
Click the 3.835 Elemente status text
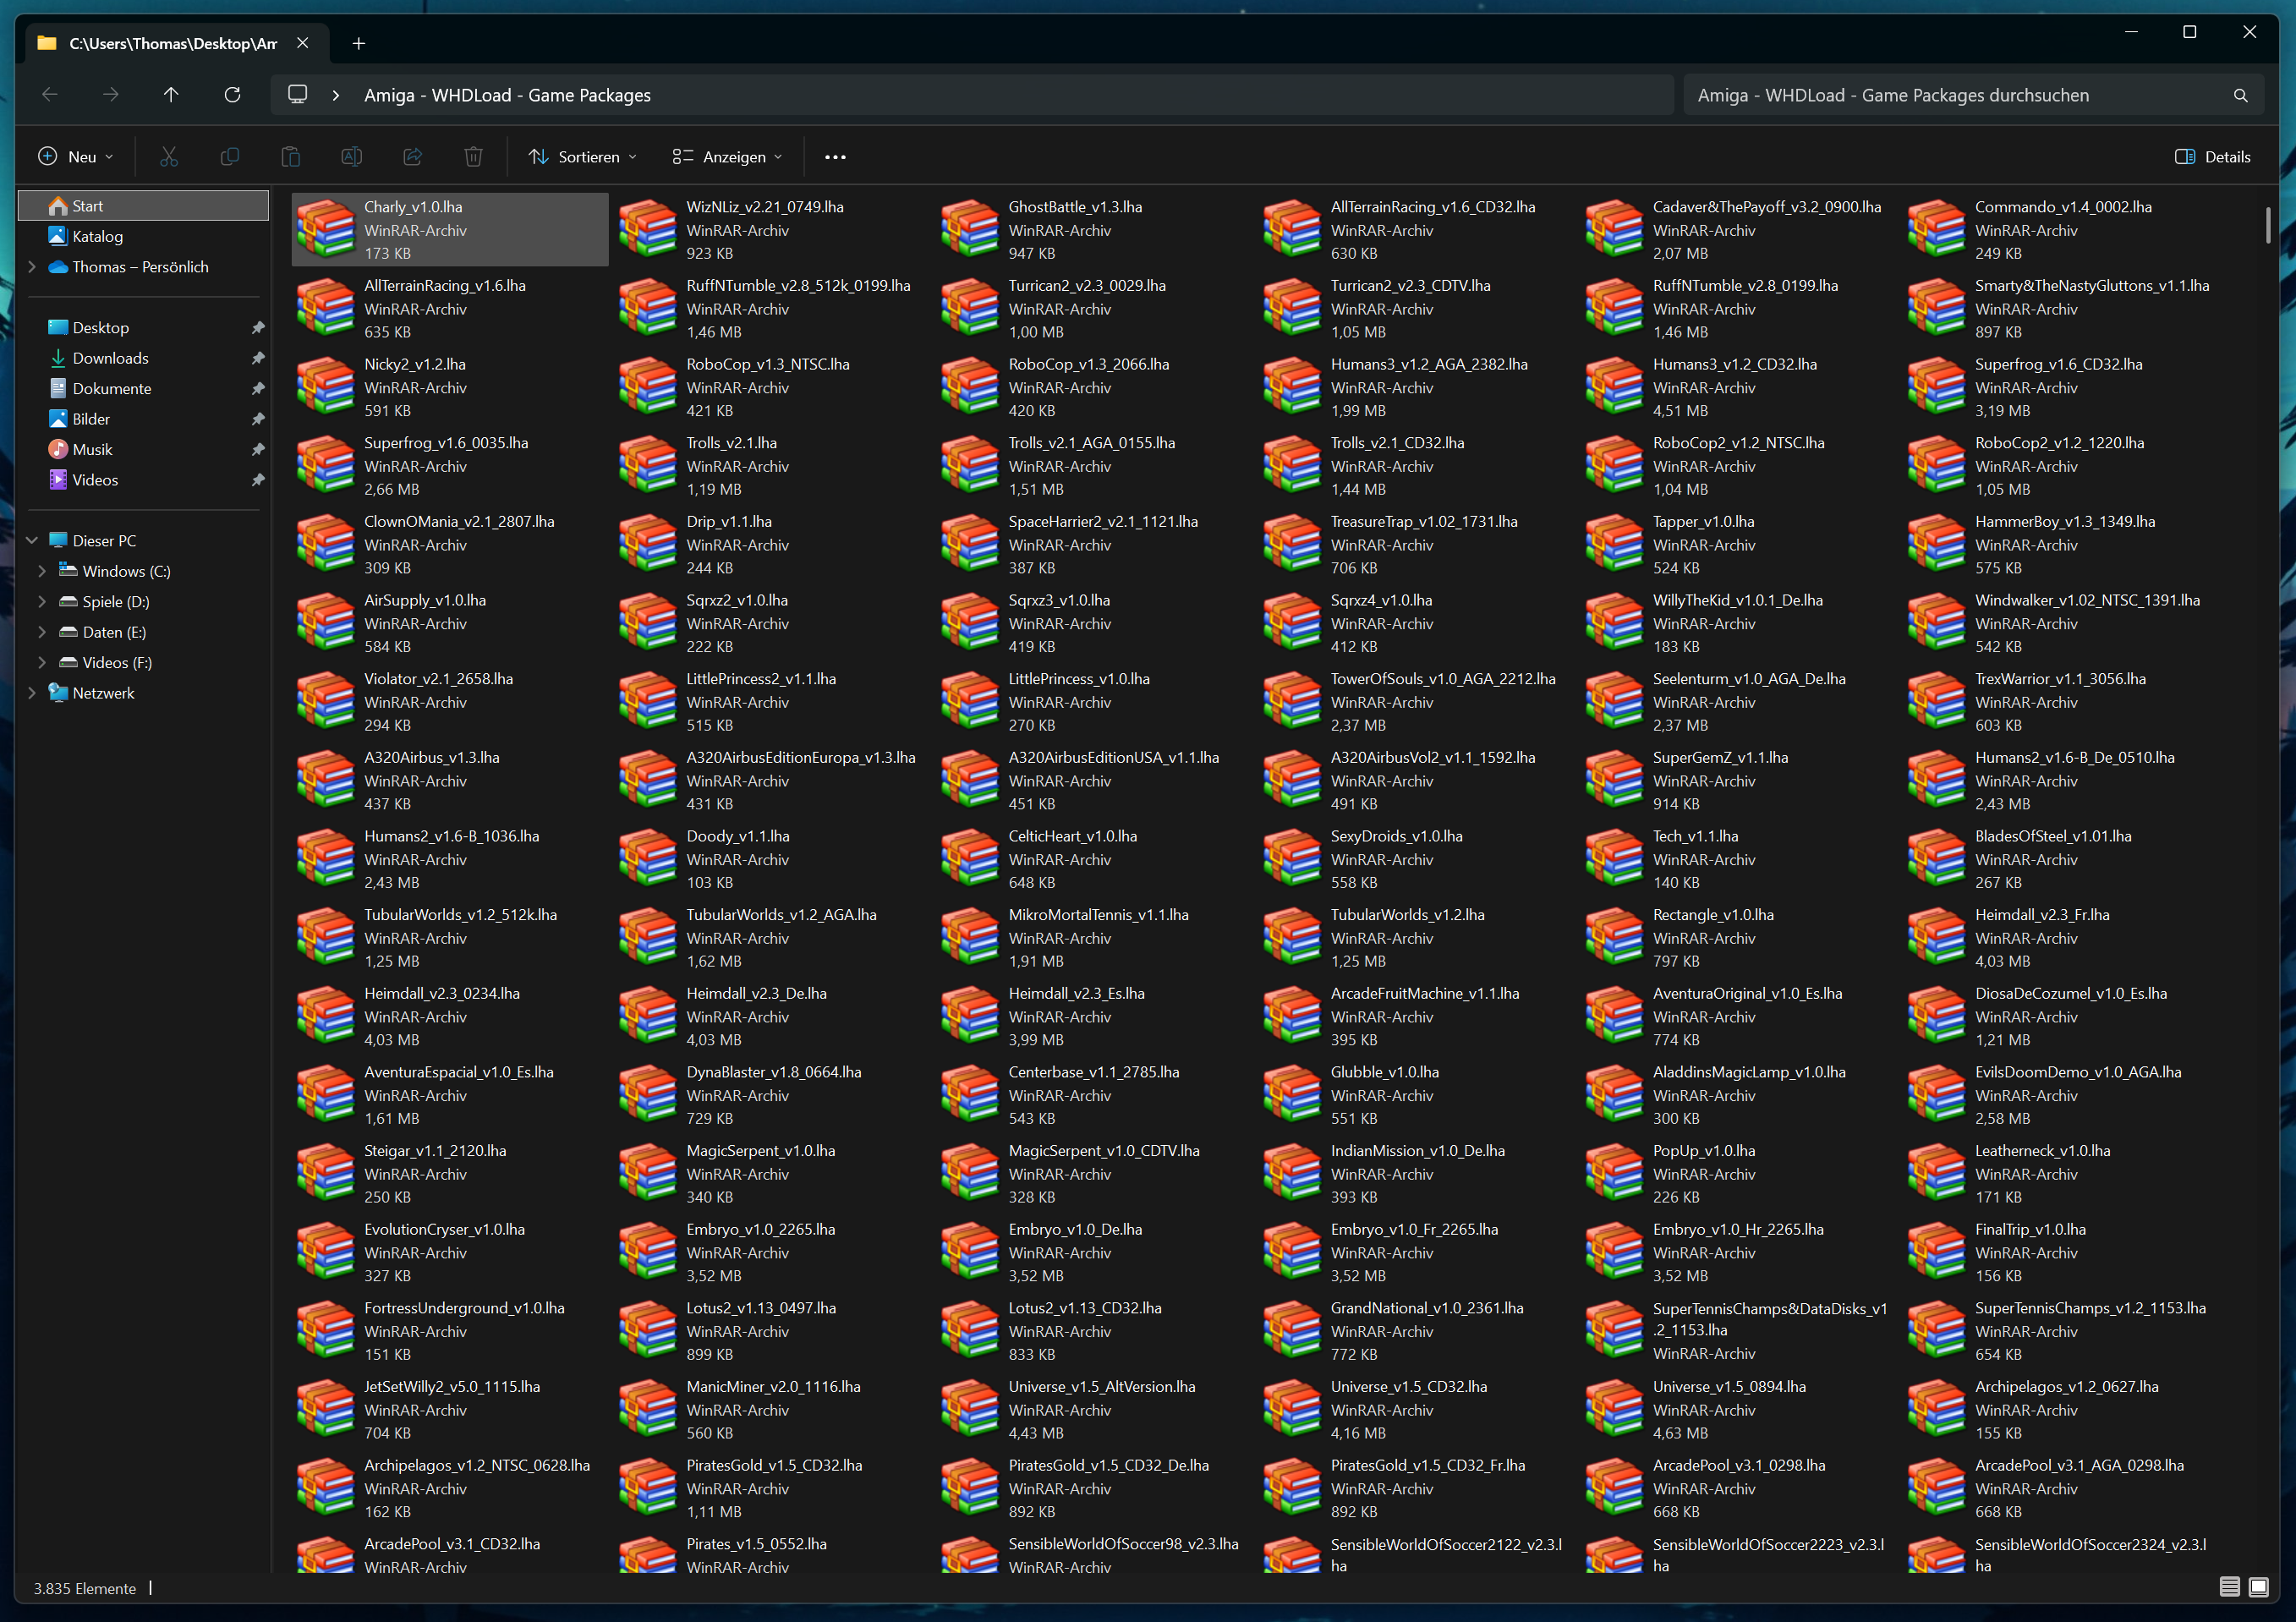coord(85,1588)
